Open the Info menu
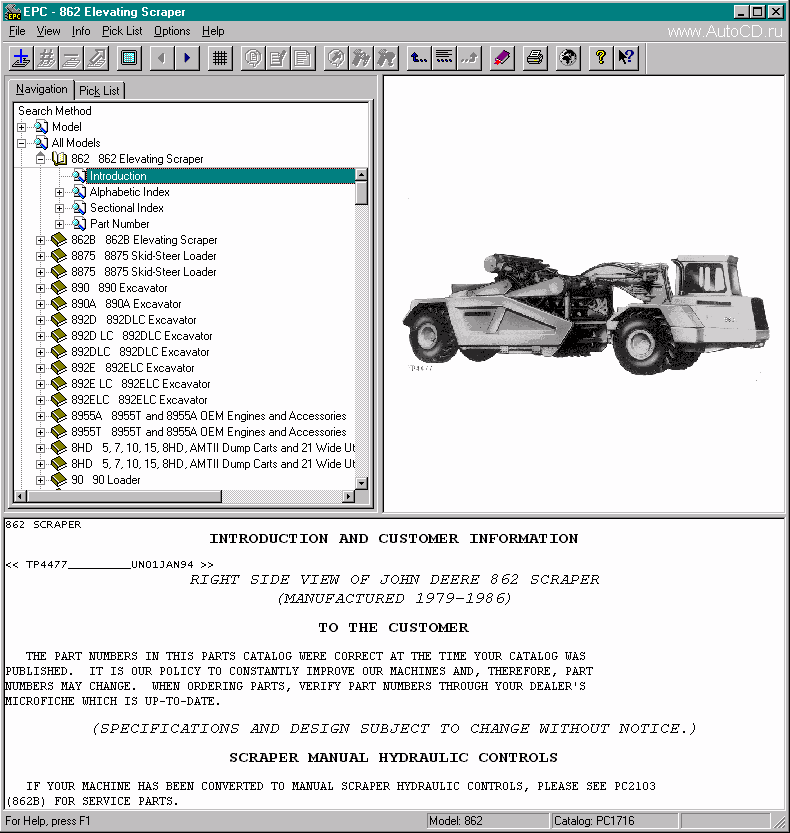The image size is (790, 833). click(x=81, y=31)
